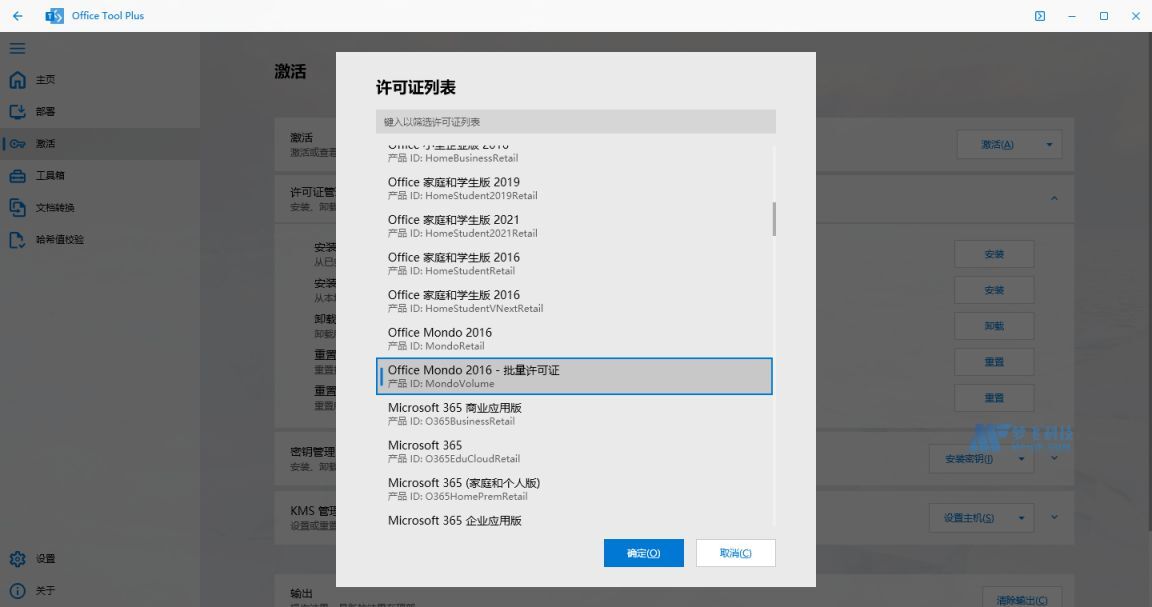Viewport: 1152px width, 607px height.
Task: Open the 设置主机(S) dropdown arrow
Action: coord(1022,517)
